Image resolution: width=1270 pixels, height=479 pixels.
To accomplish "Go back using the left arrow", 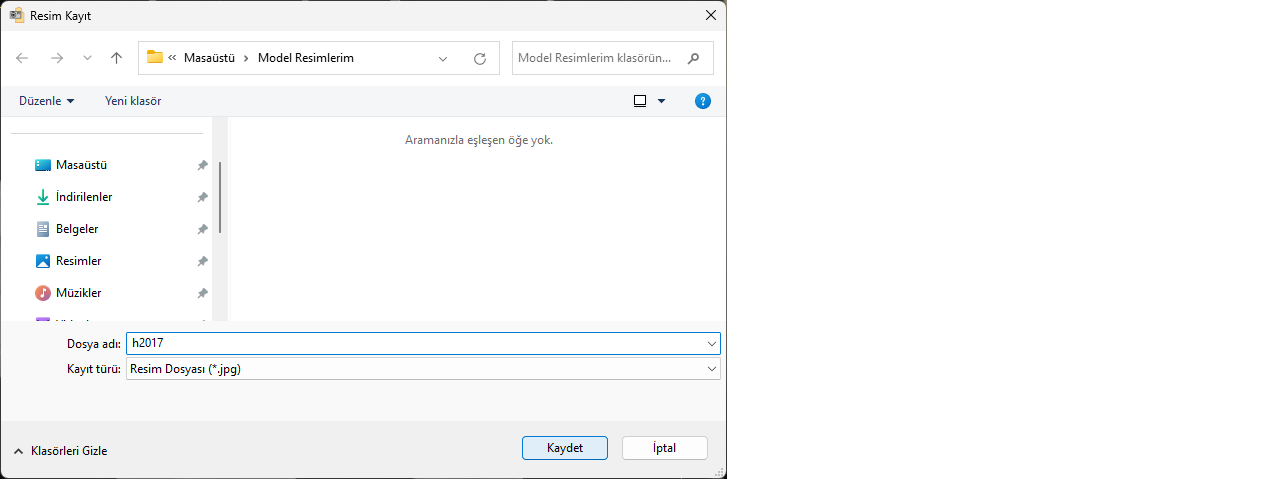I will click(x=23, y=58).
